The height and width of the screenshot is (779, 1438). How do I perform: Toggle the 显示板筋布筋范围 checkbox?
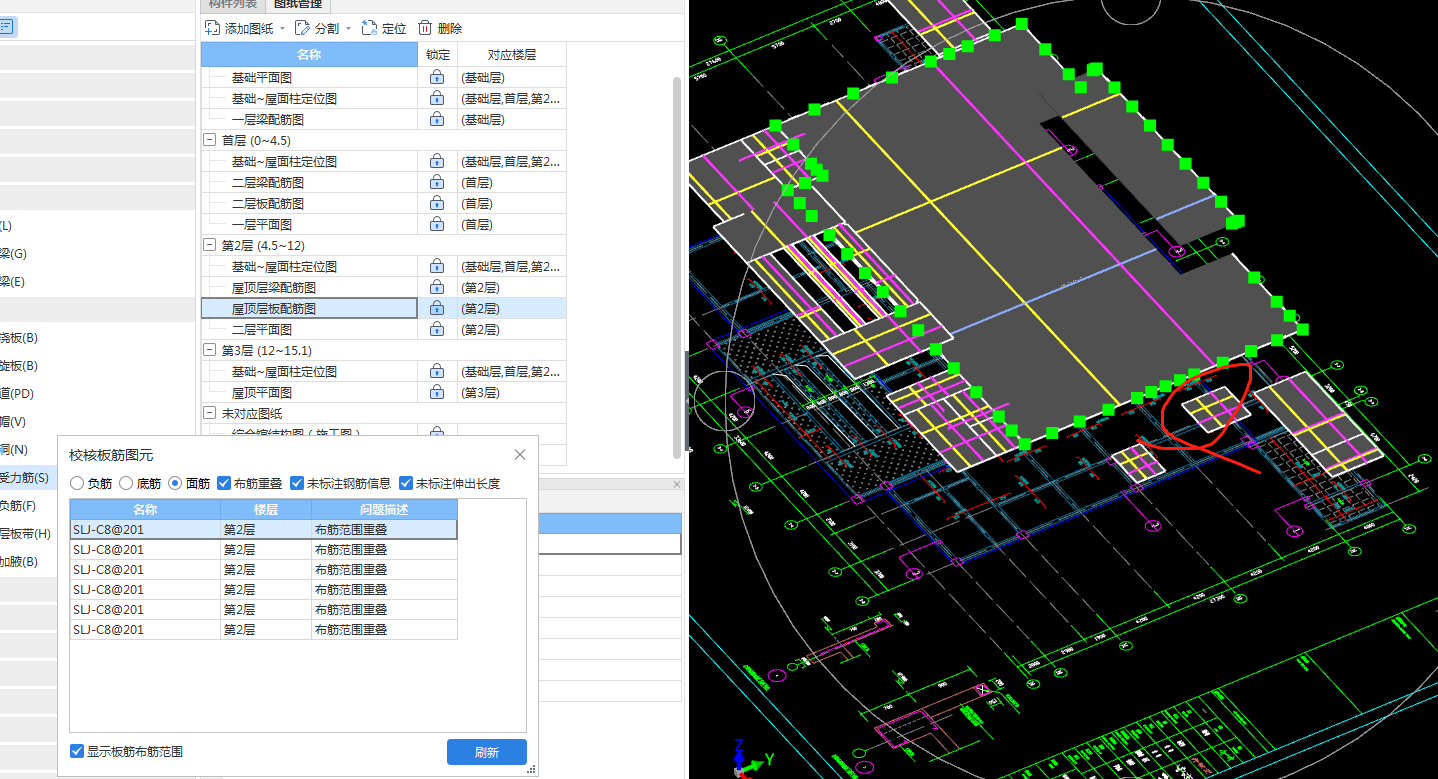coord(77,751)
